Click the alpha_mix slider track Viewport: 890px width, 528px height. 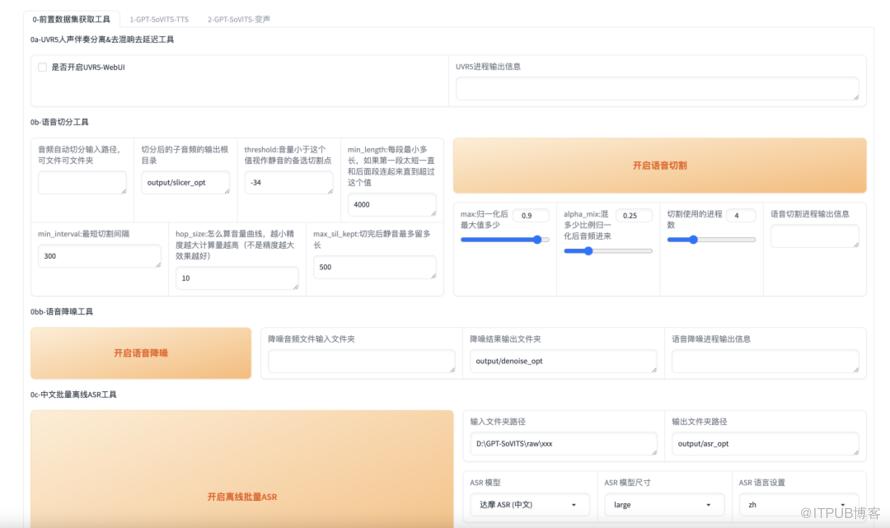608,251
